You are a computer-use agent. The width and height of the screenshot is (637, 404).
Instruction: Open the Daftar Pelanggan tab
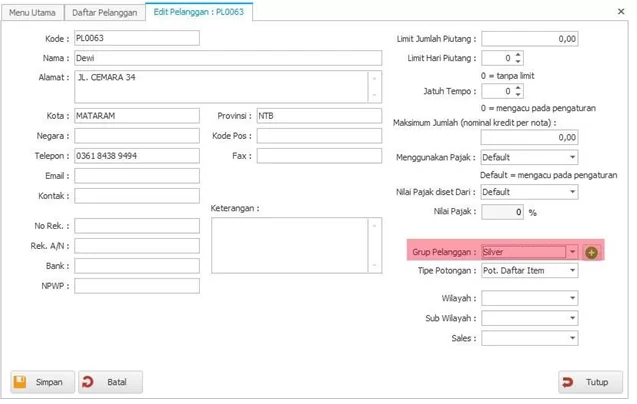[103, 11]
